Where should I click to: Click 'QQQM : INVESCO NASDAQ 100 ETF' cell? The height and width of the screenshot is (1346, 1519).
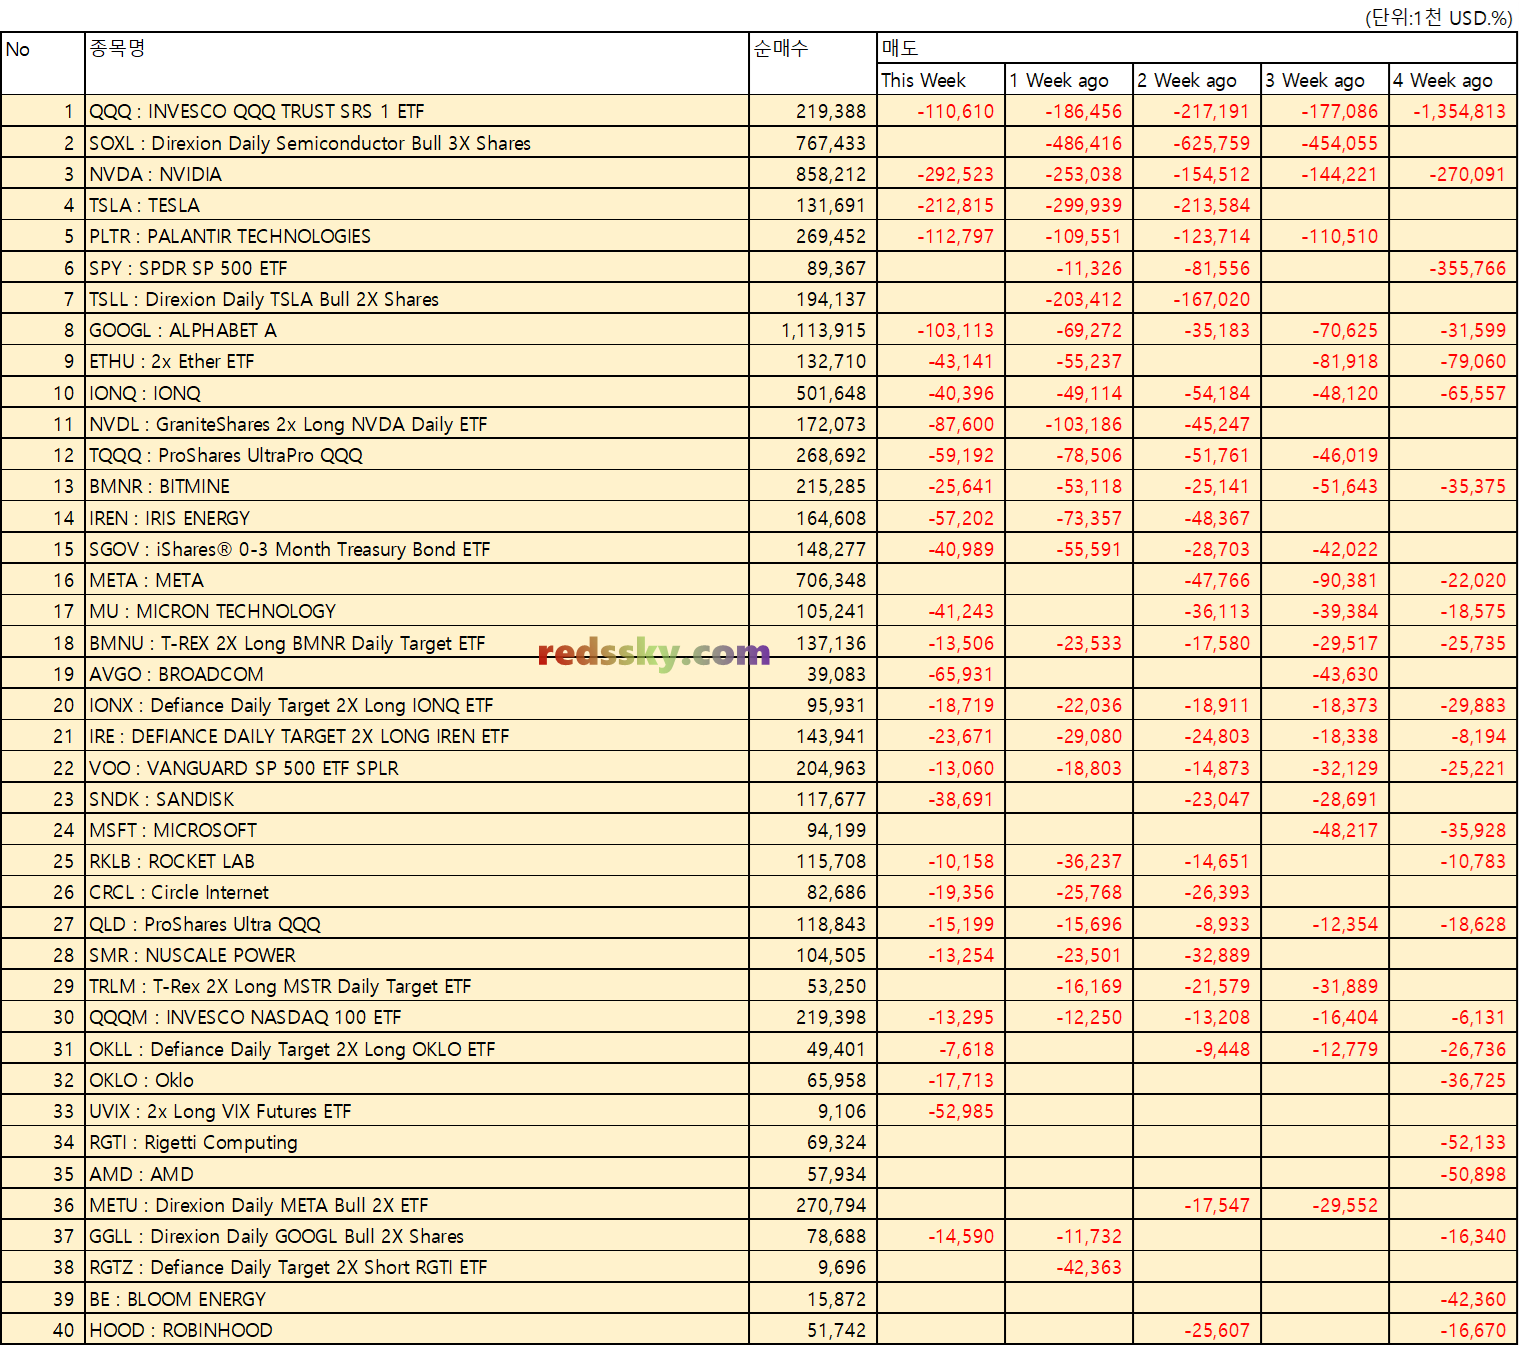(417, 1017)
